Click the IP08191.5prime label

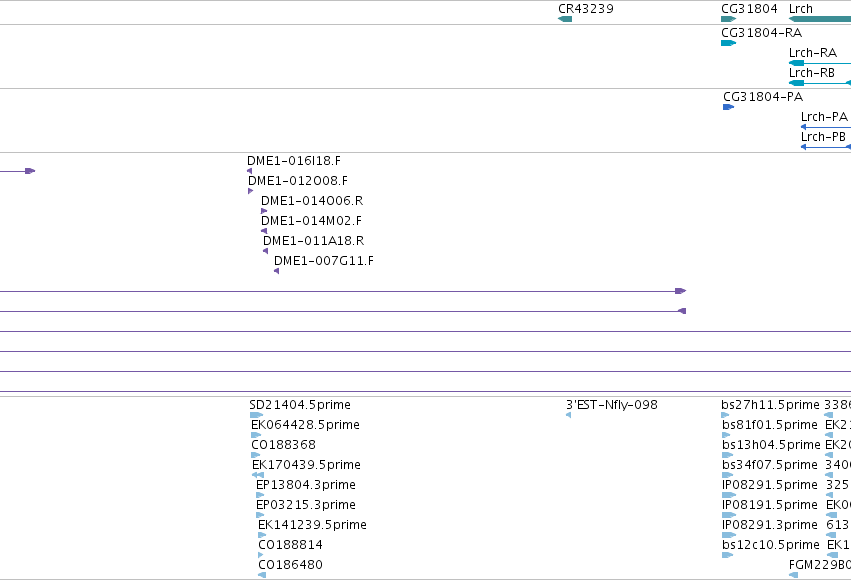tap(770, 505)
